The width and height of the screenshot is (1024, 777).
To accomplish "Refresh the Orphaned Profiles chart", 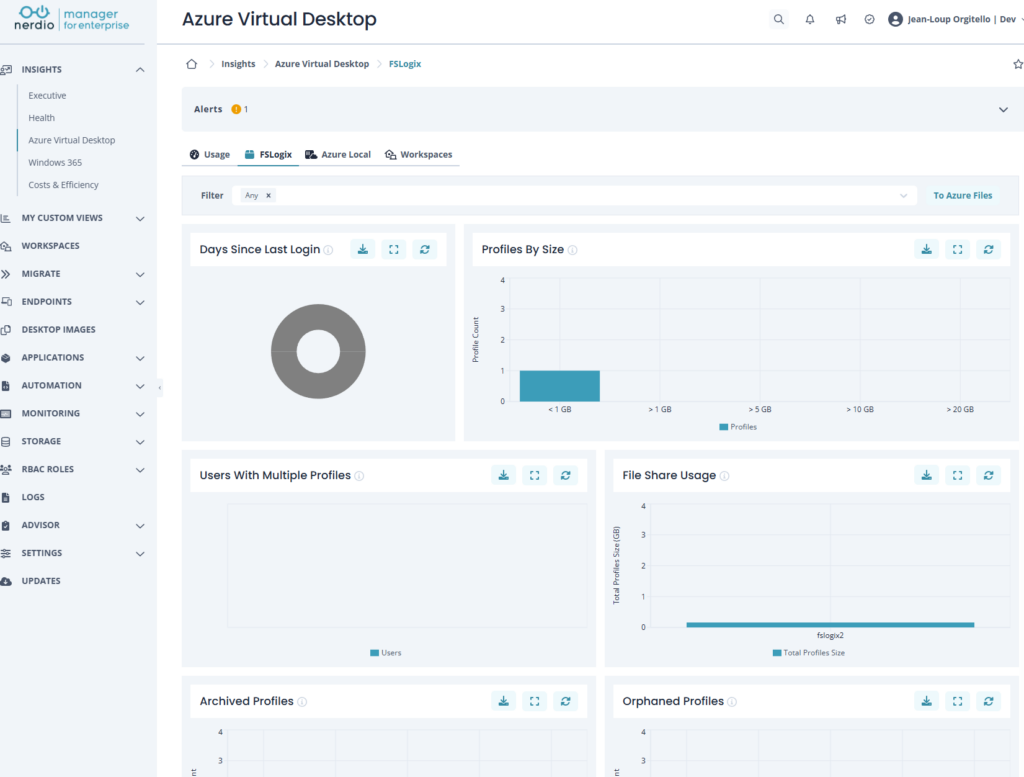I will [988, 701].
